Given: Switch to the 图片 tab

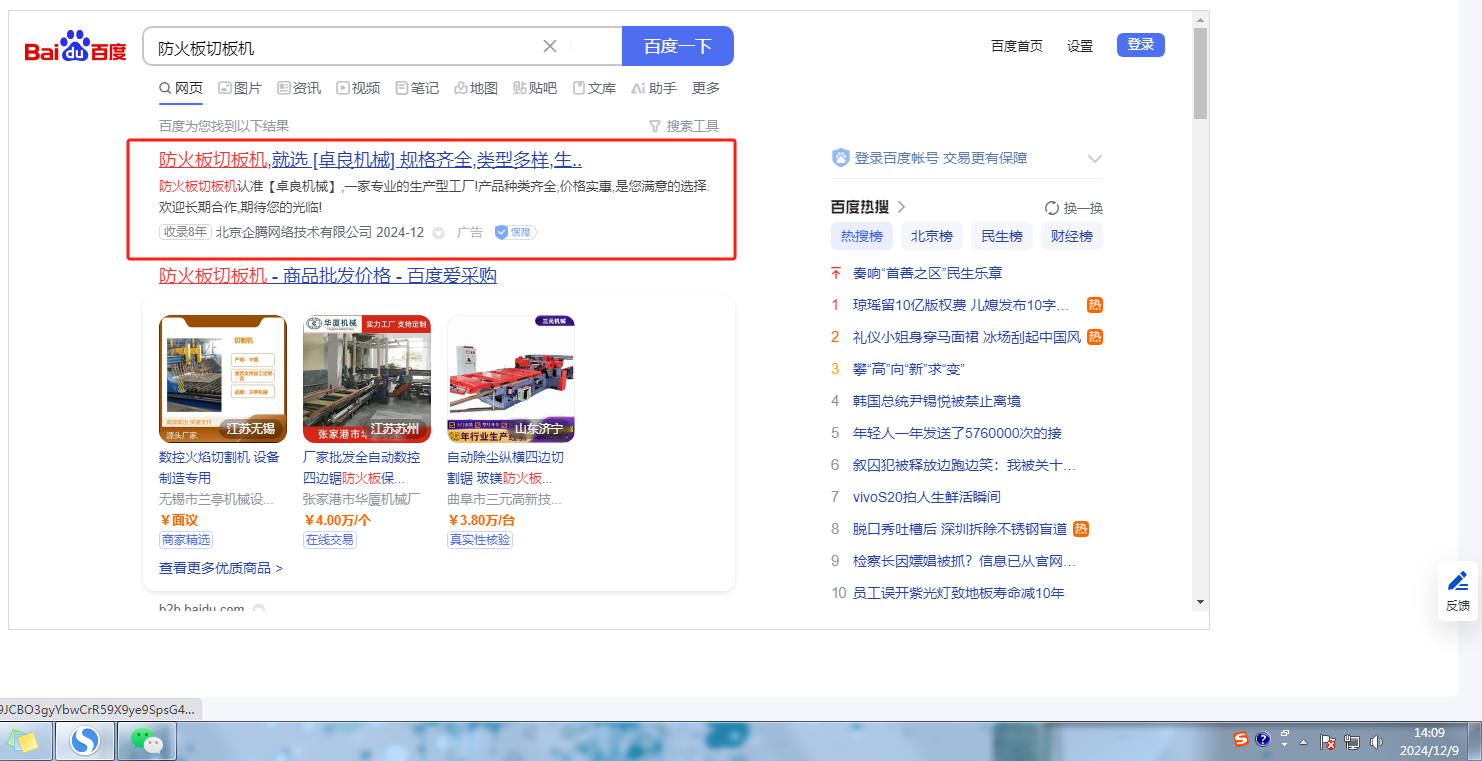Looking at the screenshot, I should click(x=240, y=88).
